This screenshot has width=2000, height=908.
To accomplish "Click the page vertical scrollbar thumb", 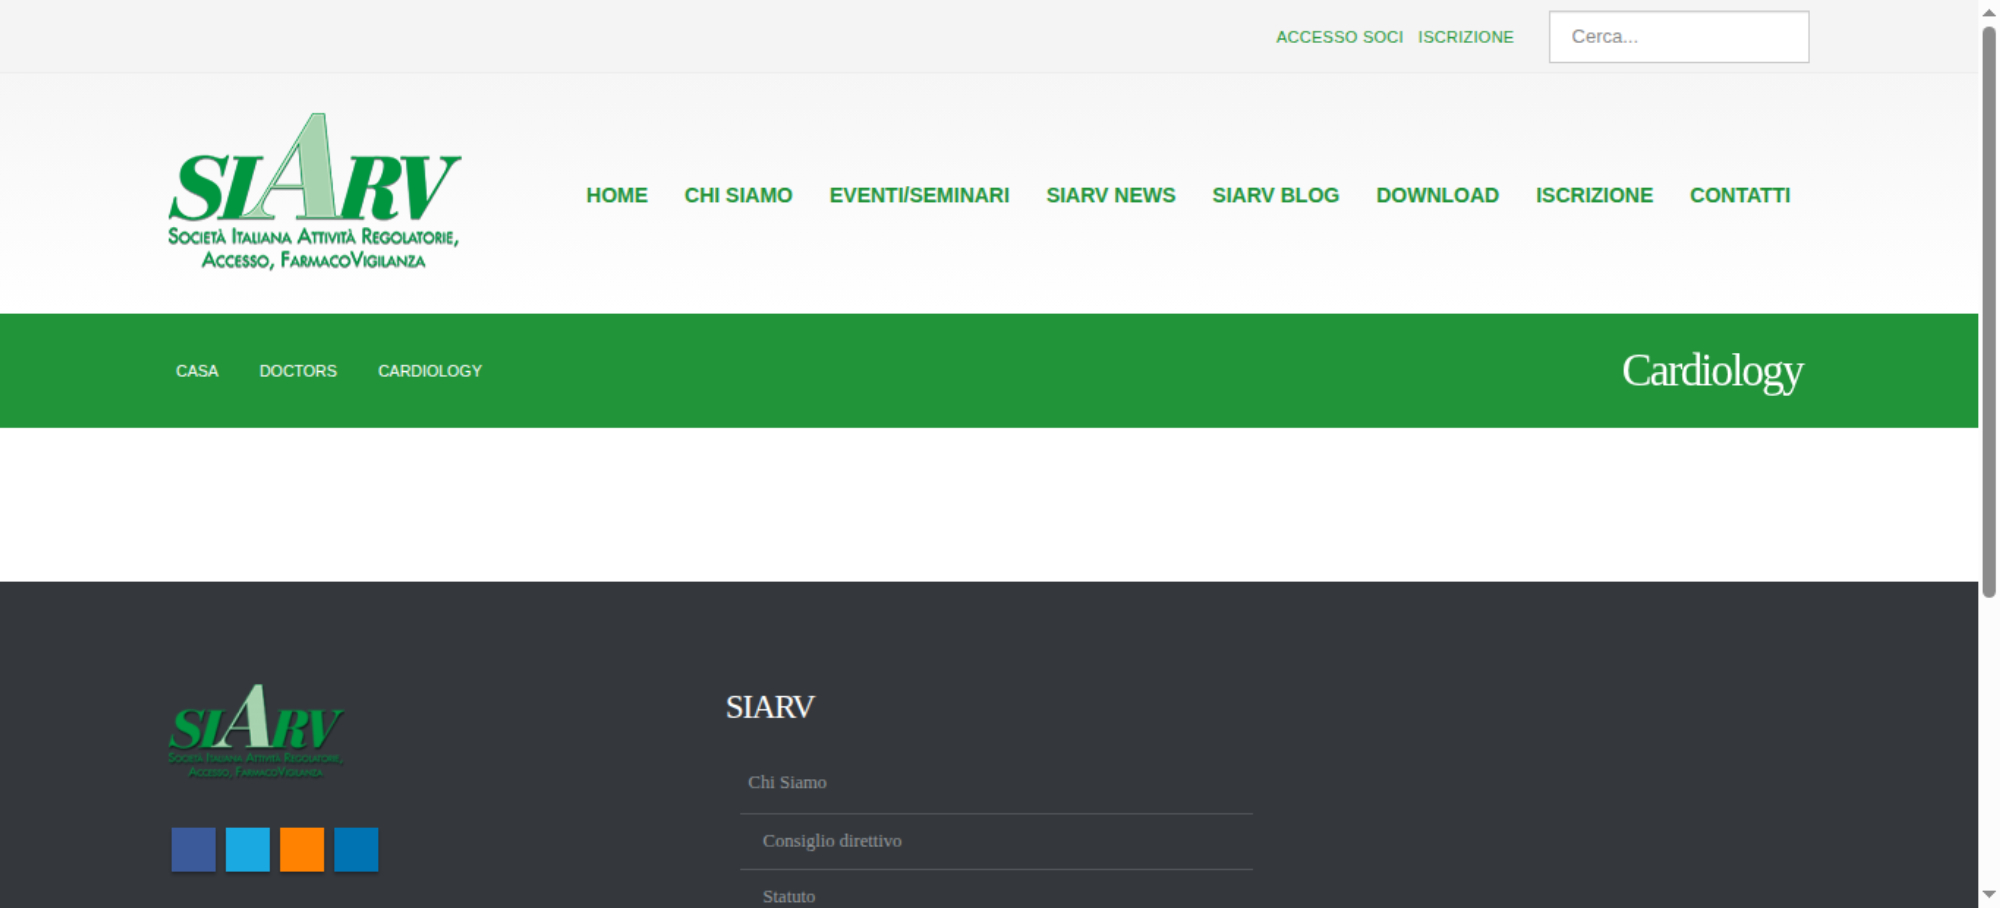I will pos(1989,312).
